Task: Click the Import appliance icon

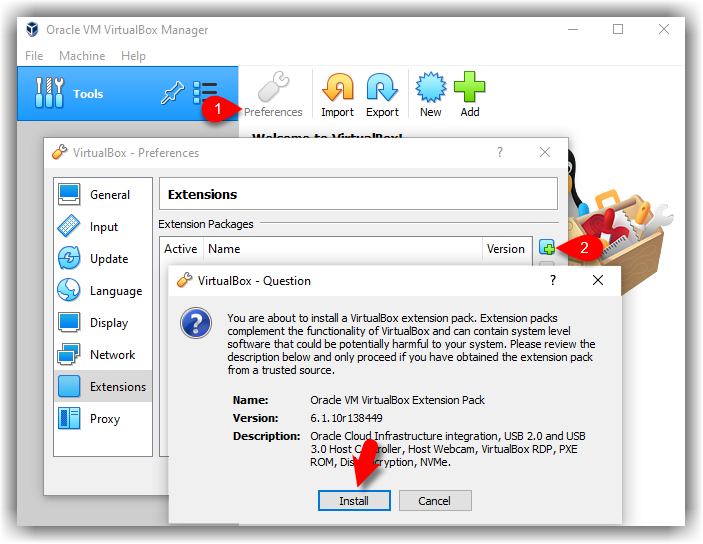Action: pyautogui.click(x=337, y=94)
